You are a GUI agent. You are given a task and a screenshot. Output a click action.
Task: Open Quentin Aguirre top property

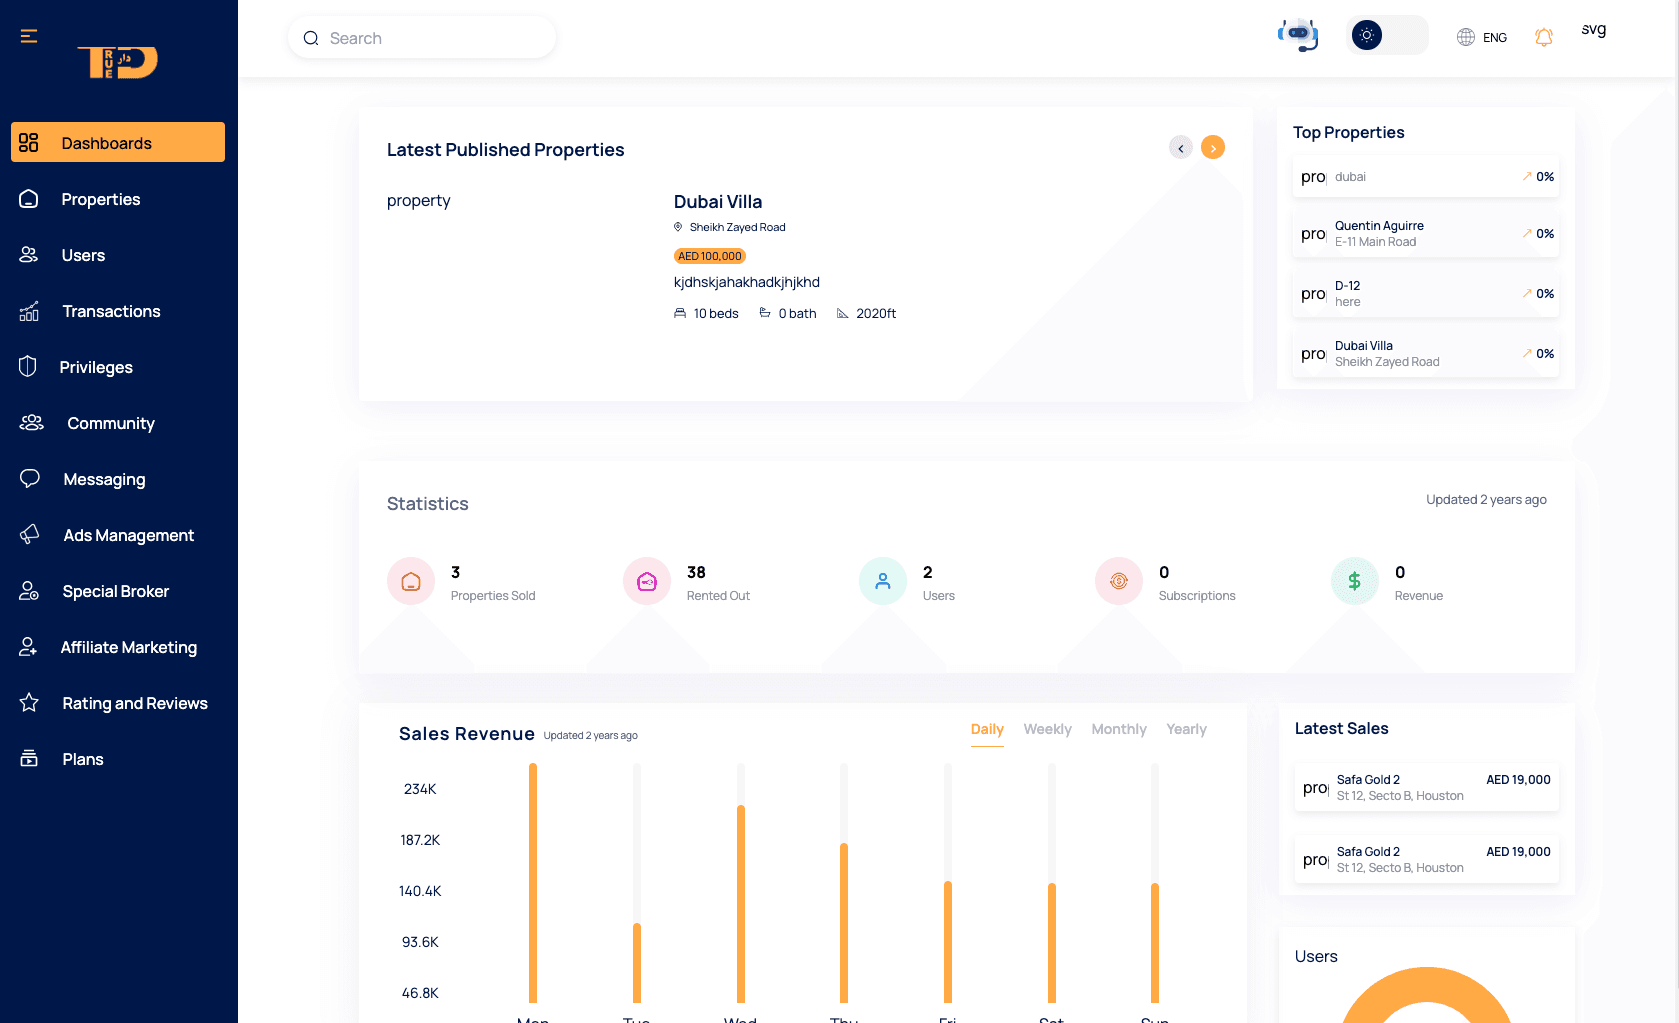tap(1426, 233)
